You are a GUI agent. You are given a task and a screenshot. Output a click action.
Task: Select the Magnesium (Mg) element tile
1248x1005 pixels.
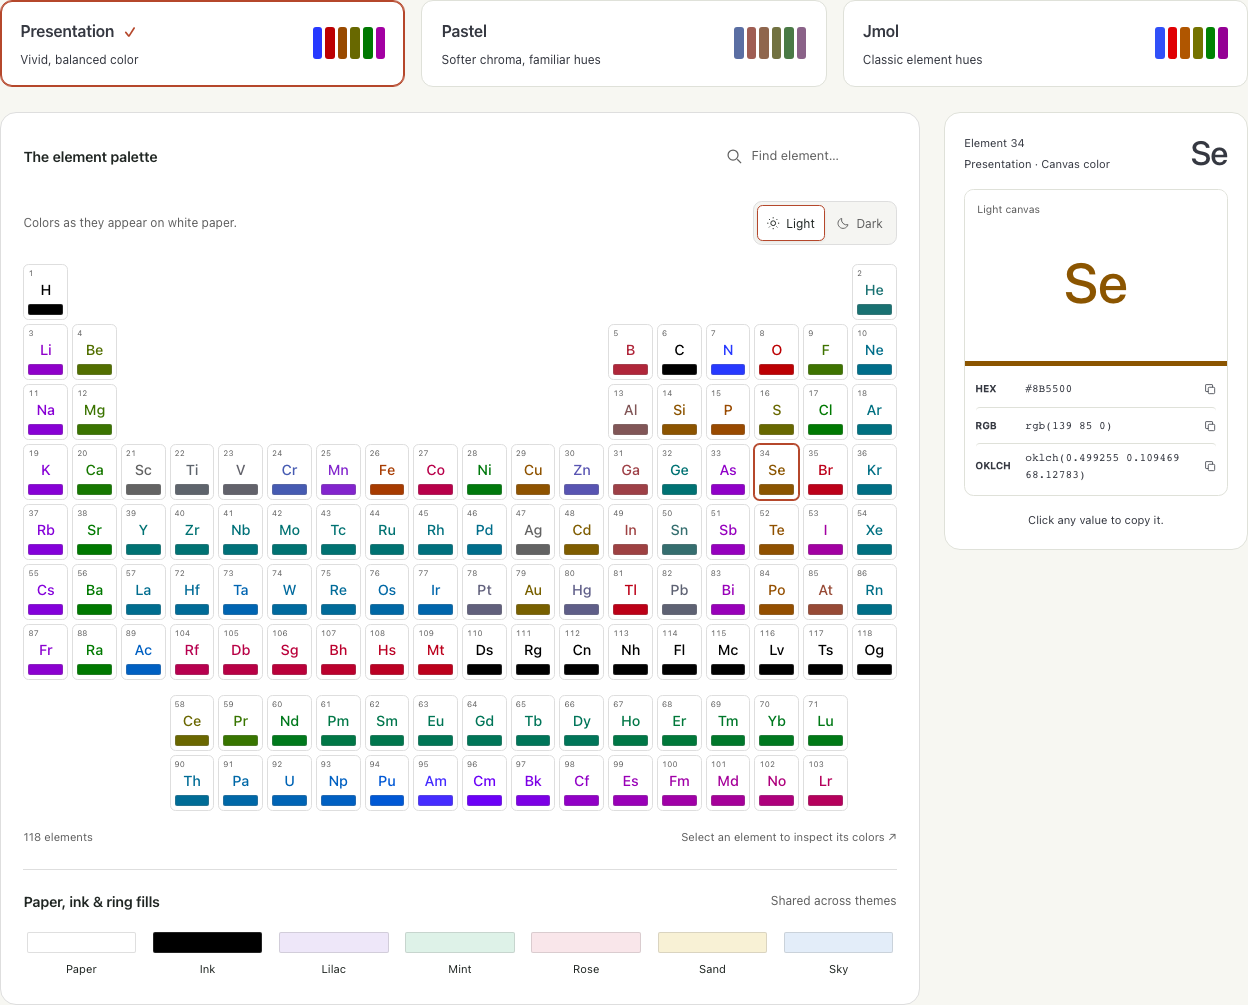click(94, 411)
